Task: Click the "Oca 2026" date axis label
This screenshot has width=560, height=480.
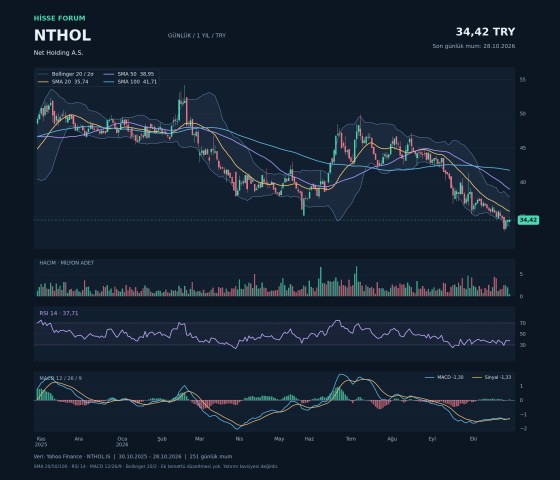Action: 122,442
